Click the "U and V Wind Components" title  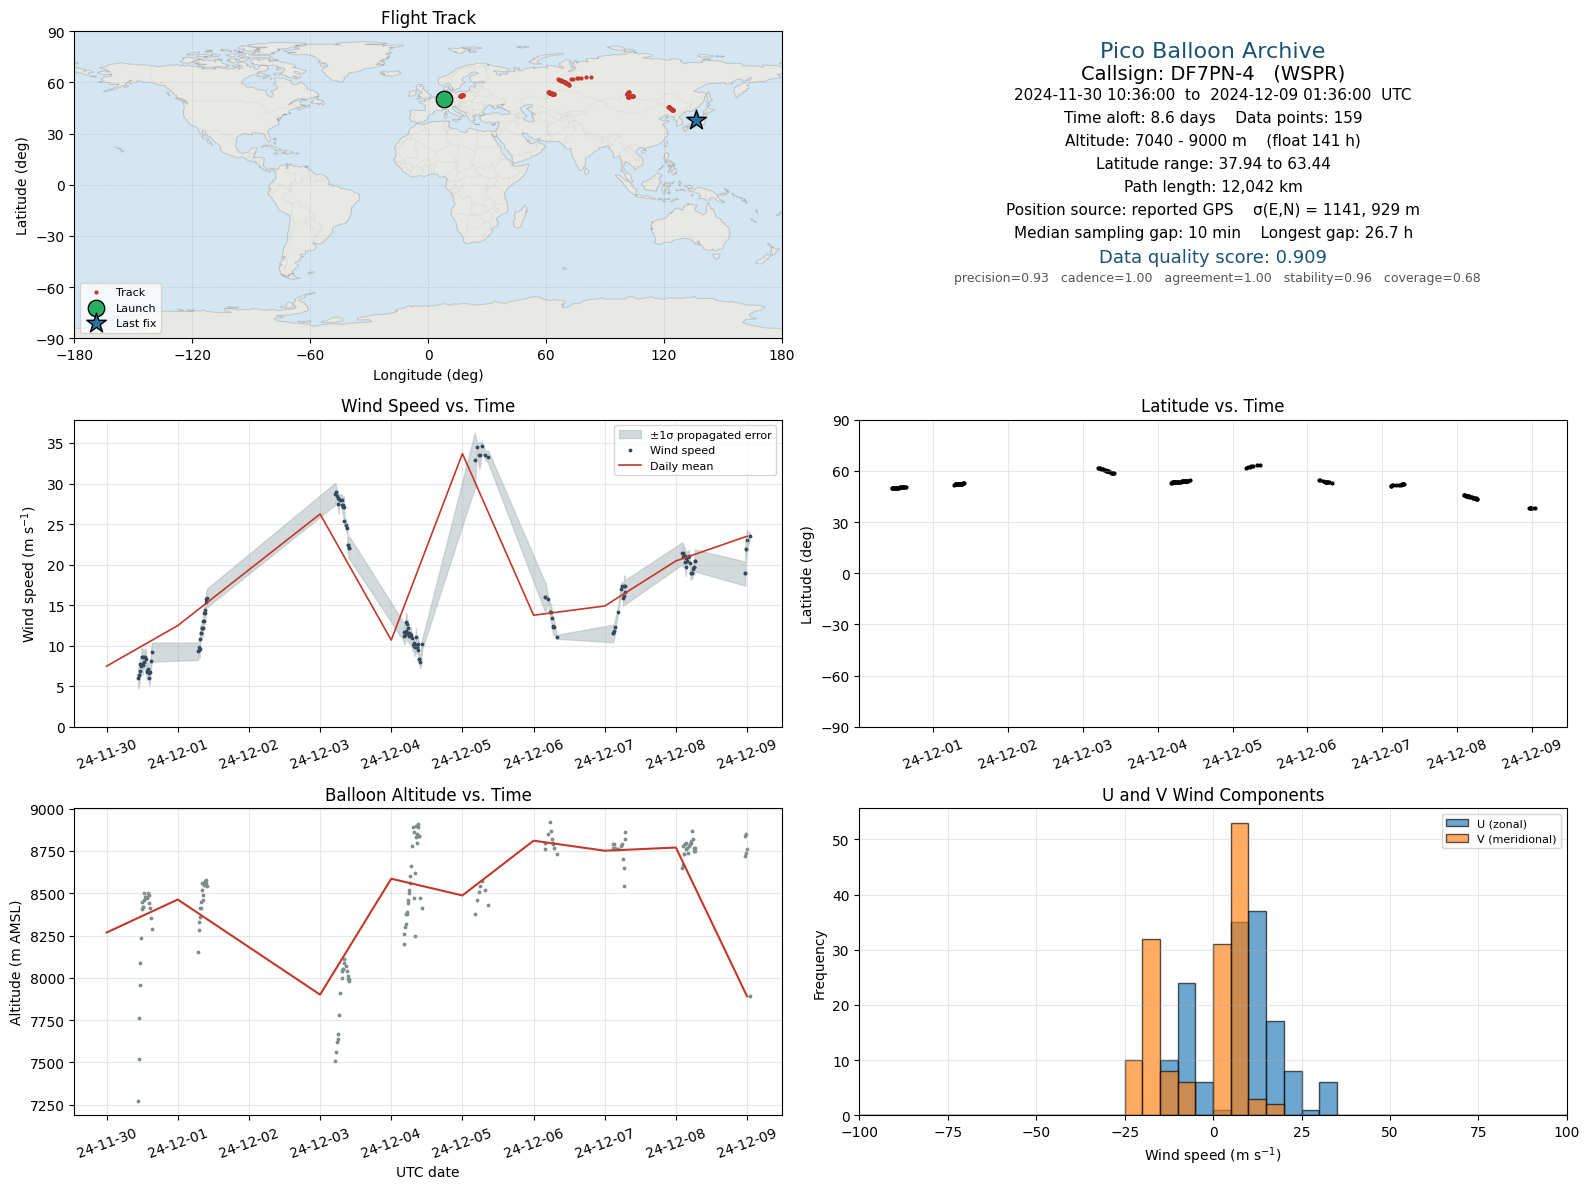click(1212, 795)
